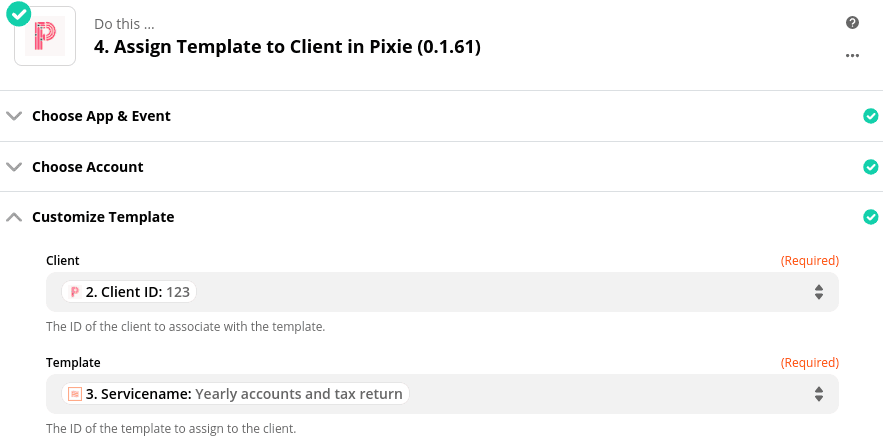The height and width of the screenshot is (439, 883).
Task: Collapse the Customize Template section
Action: (x=14, y=217)
